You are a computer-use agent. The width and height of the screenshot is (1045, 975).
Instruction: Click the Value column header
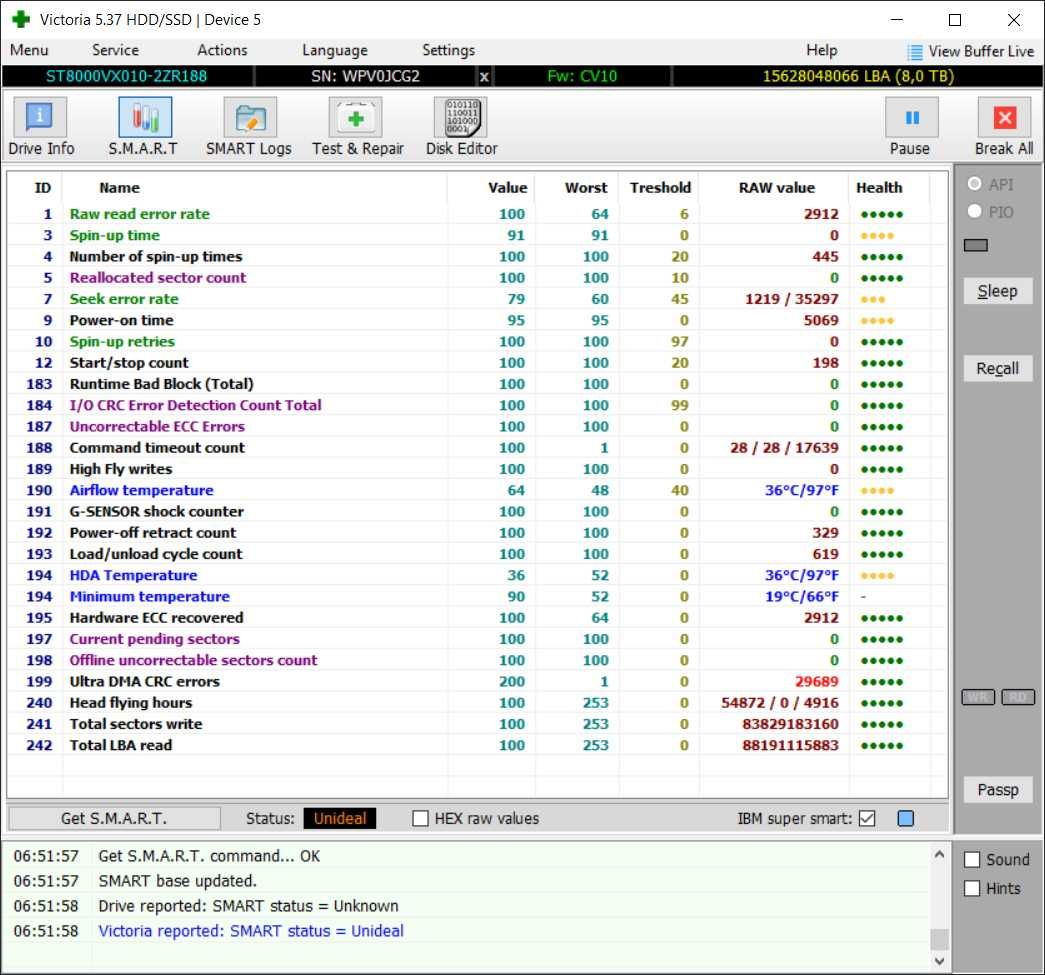coord(507,188)
